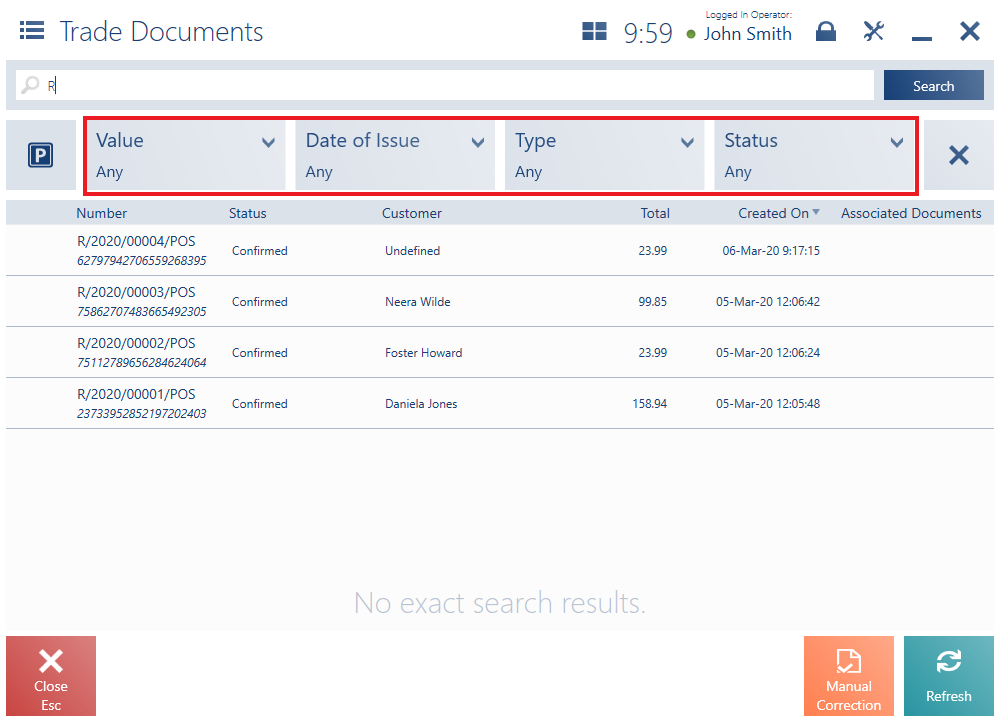Click the Close Esc button
This screenshot has width=1002, height=724.
[51, 676]
